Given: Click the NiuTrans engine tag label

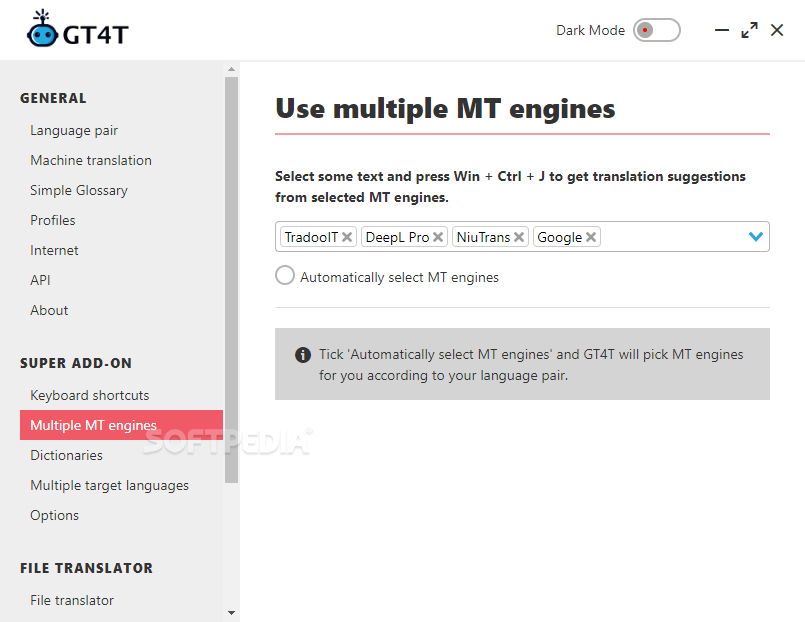Looking at the screenshot, I should [x=483, y=237].
